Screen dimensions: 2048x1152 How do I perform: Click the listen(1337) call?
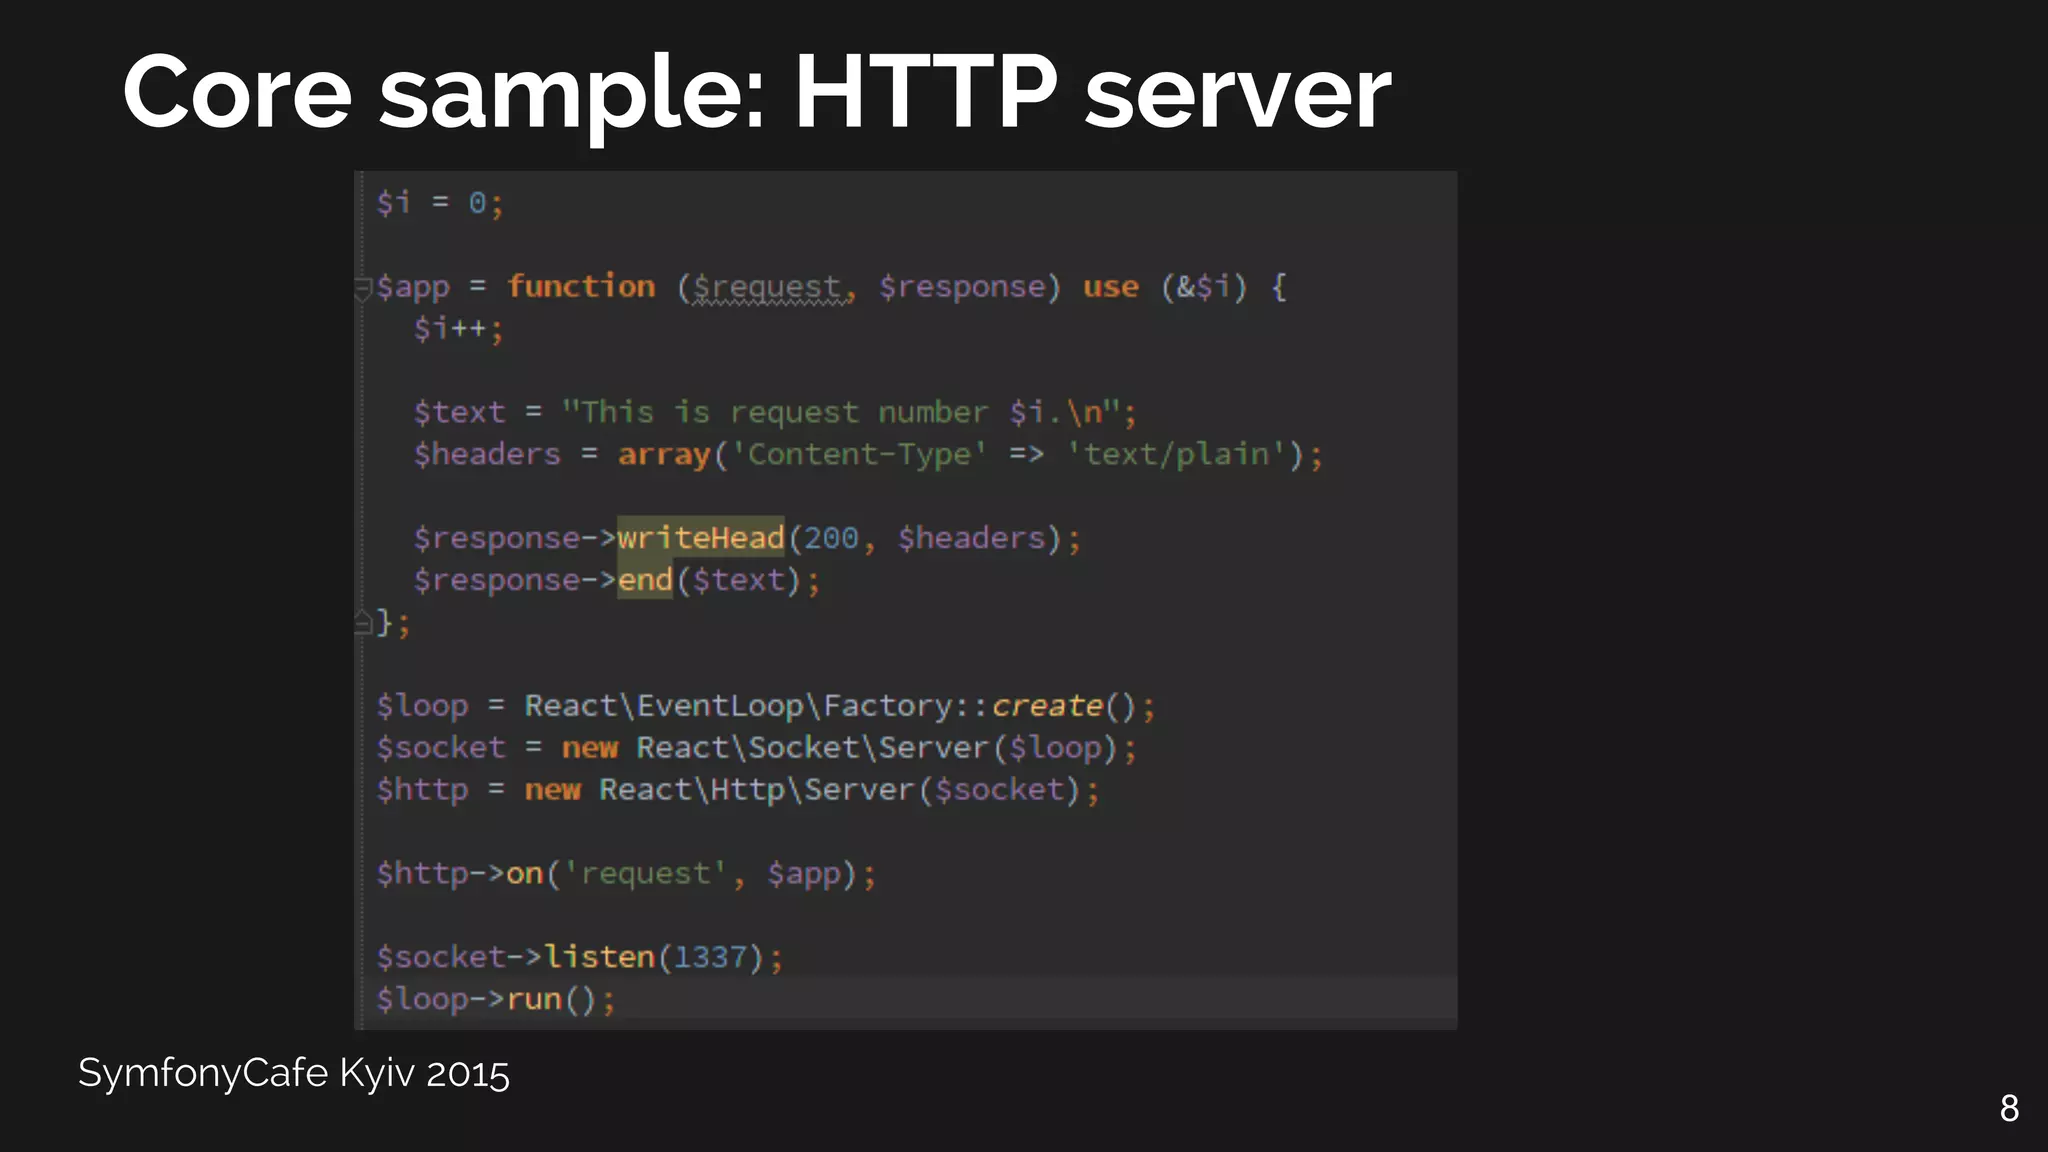click(655, 958)
